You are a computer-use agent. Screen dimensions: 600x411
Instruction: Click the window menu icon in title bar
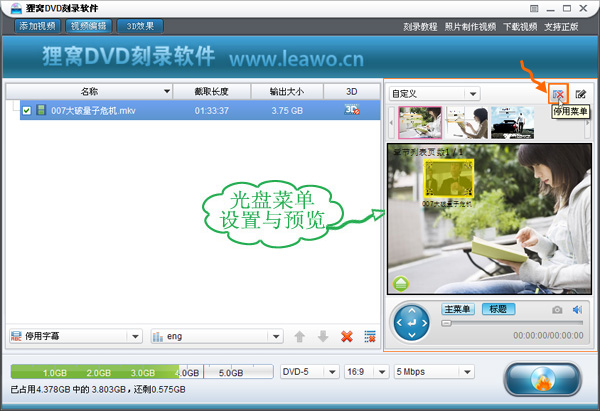click(534, 8)
